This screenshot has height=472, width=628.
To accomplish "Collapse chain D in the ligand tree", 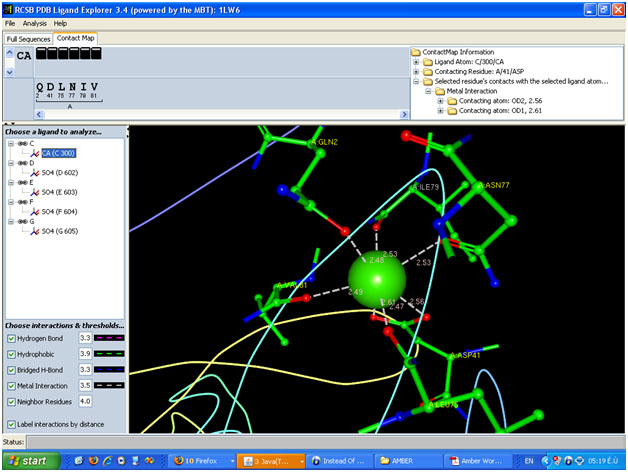I will click(x=10, y=163).
